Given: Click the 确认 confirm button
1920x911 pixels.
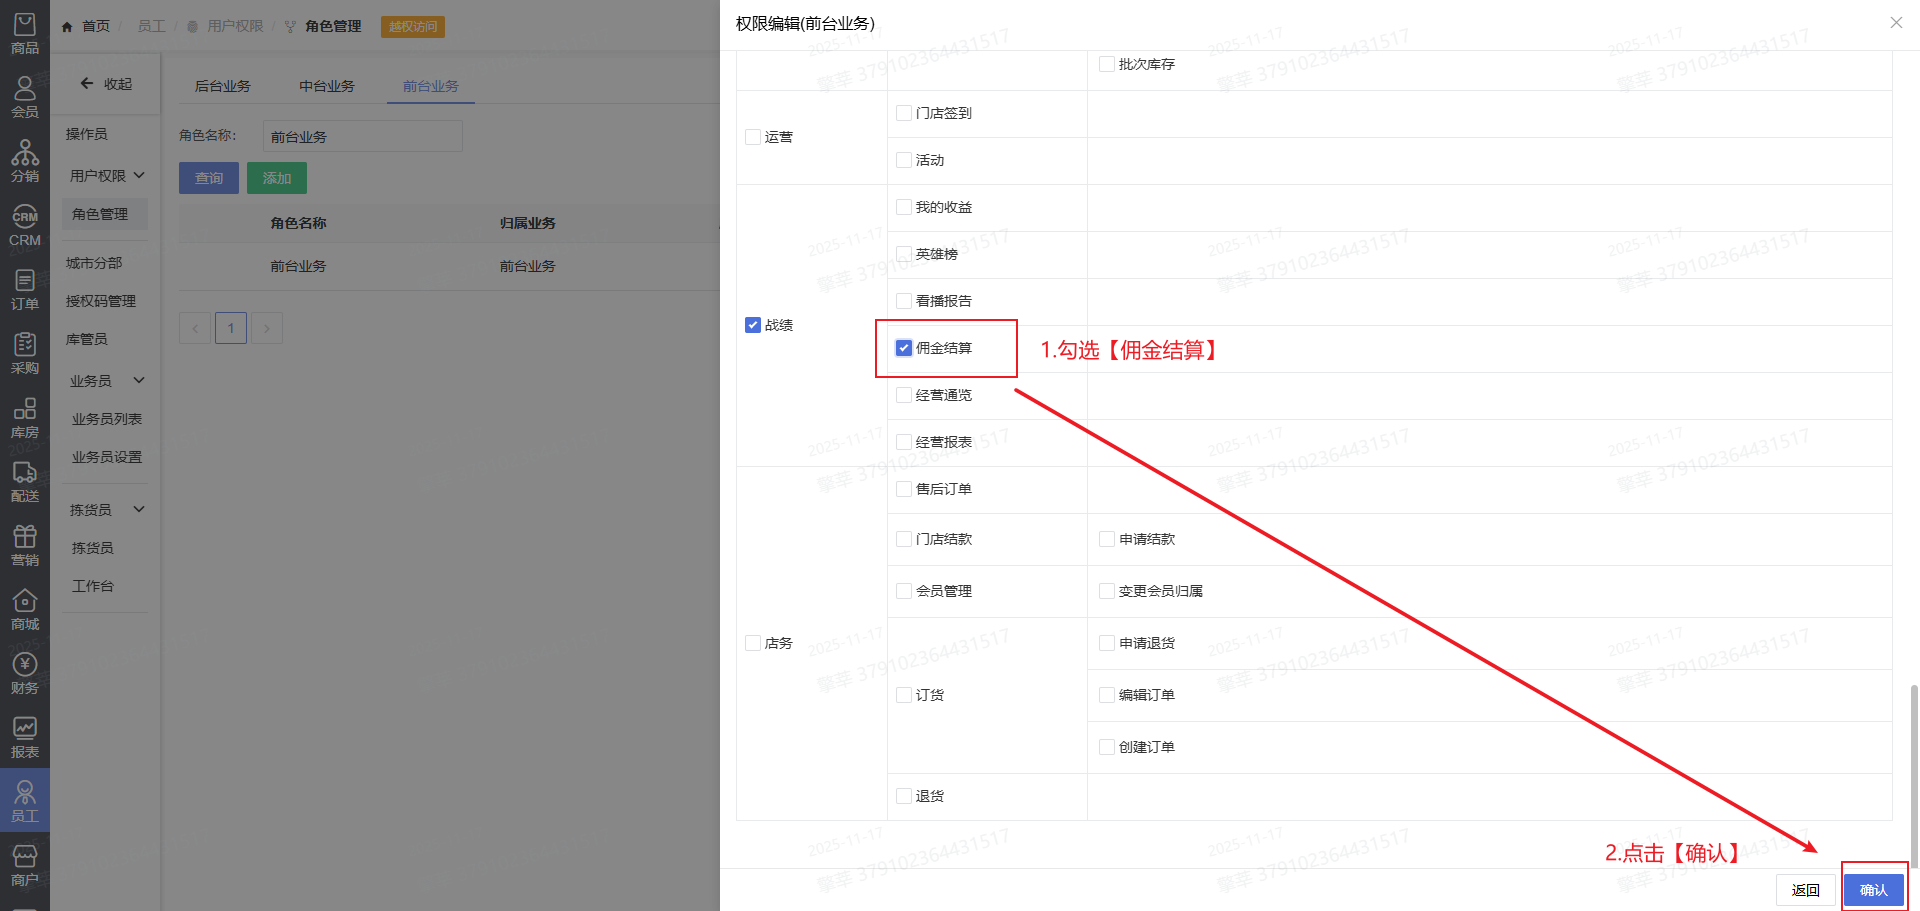Looking at the screenshot, I should (1873, 890).
